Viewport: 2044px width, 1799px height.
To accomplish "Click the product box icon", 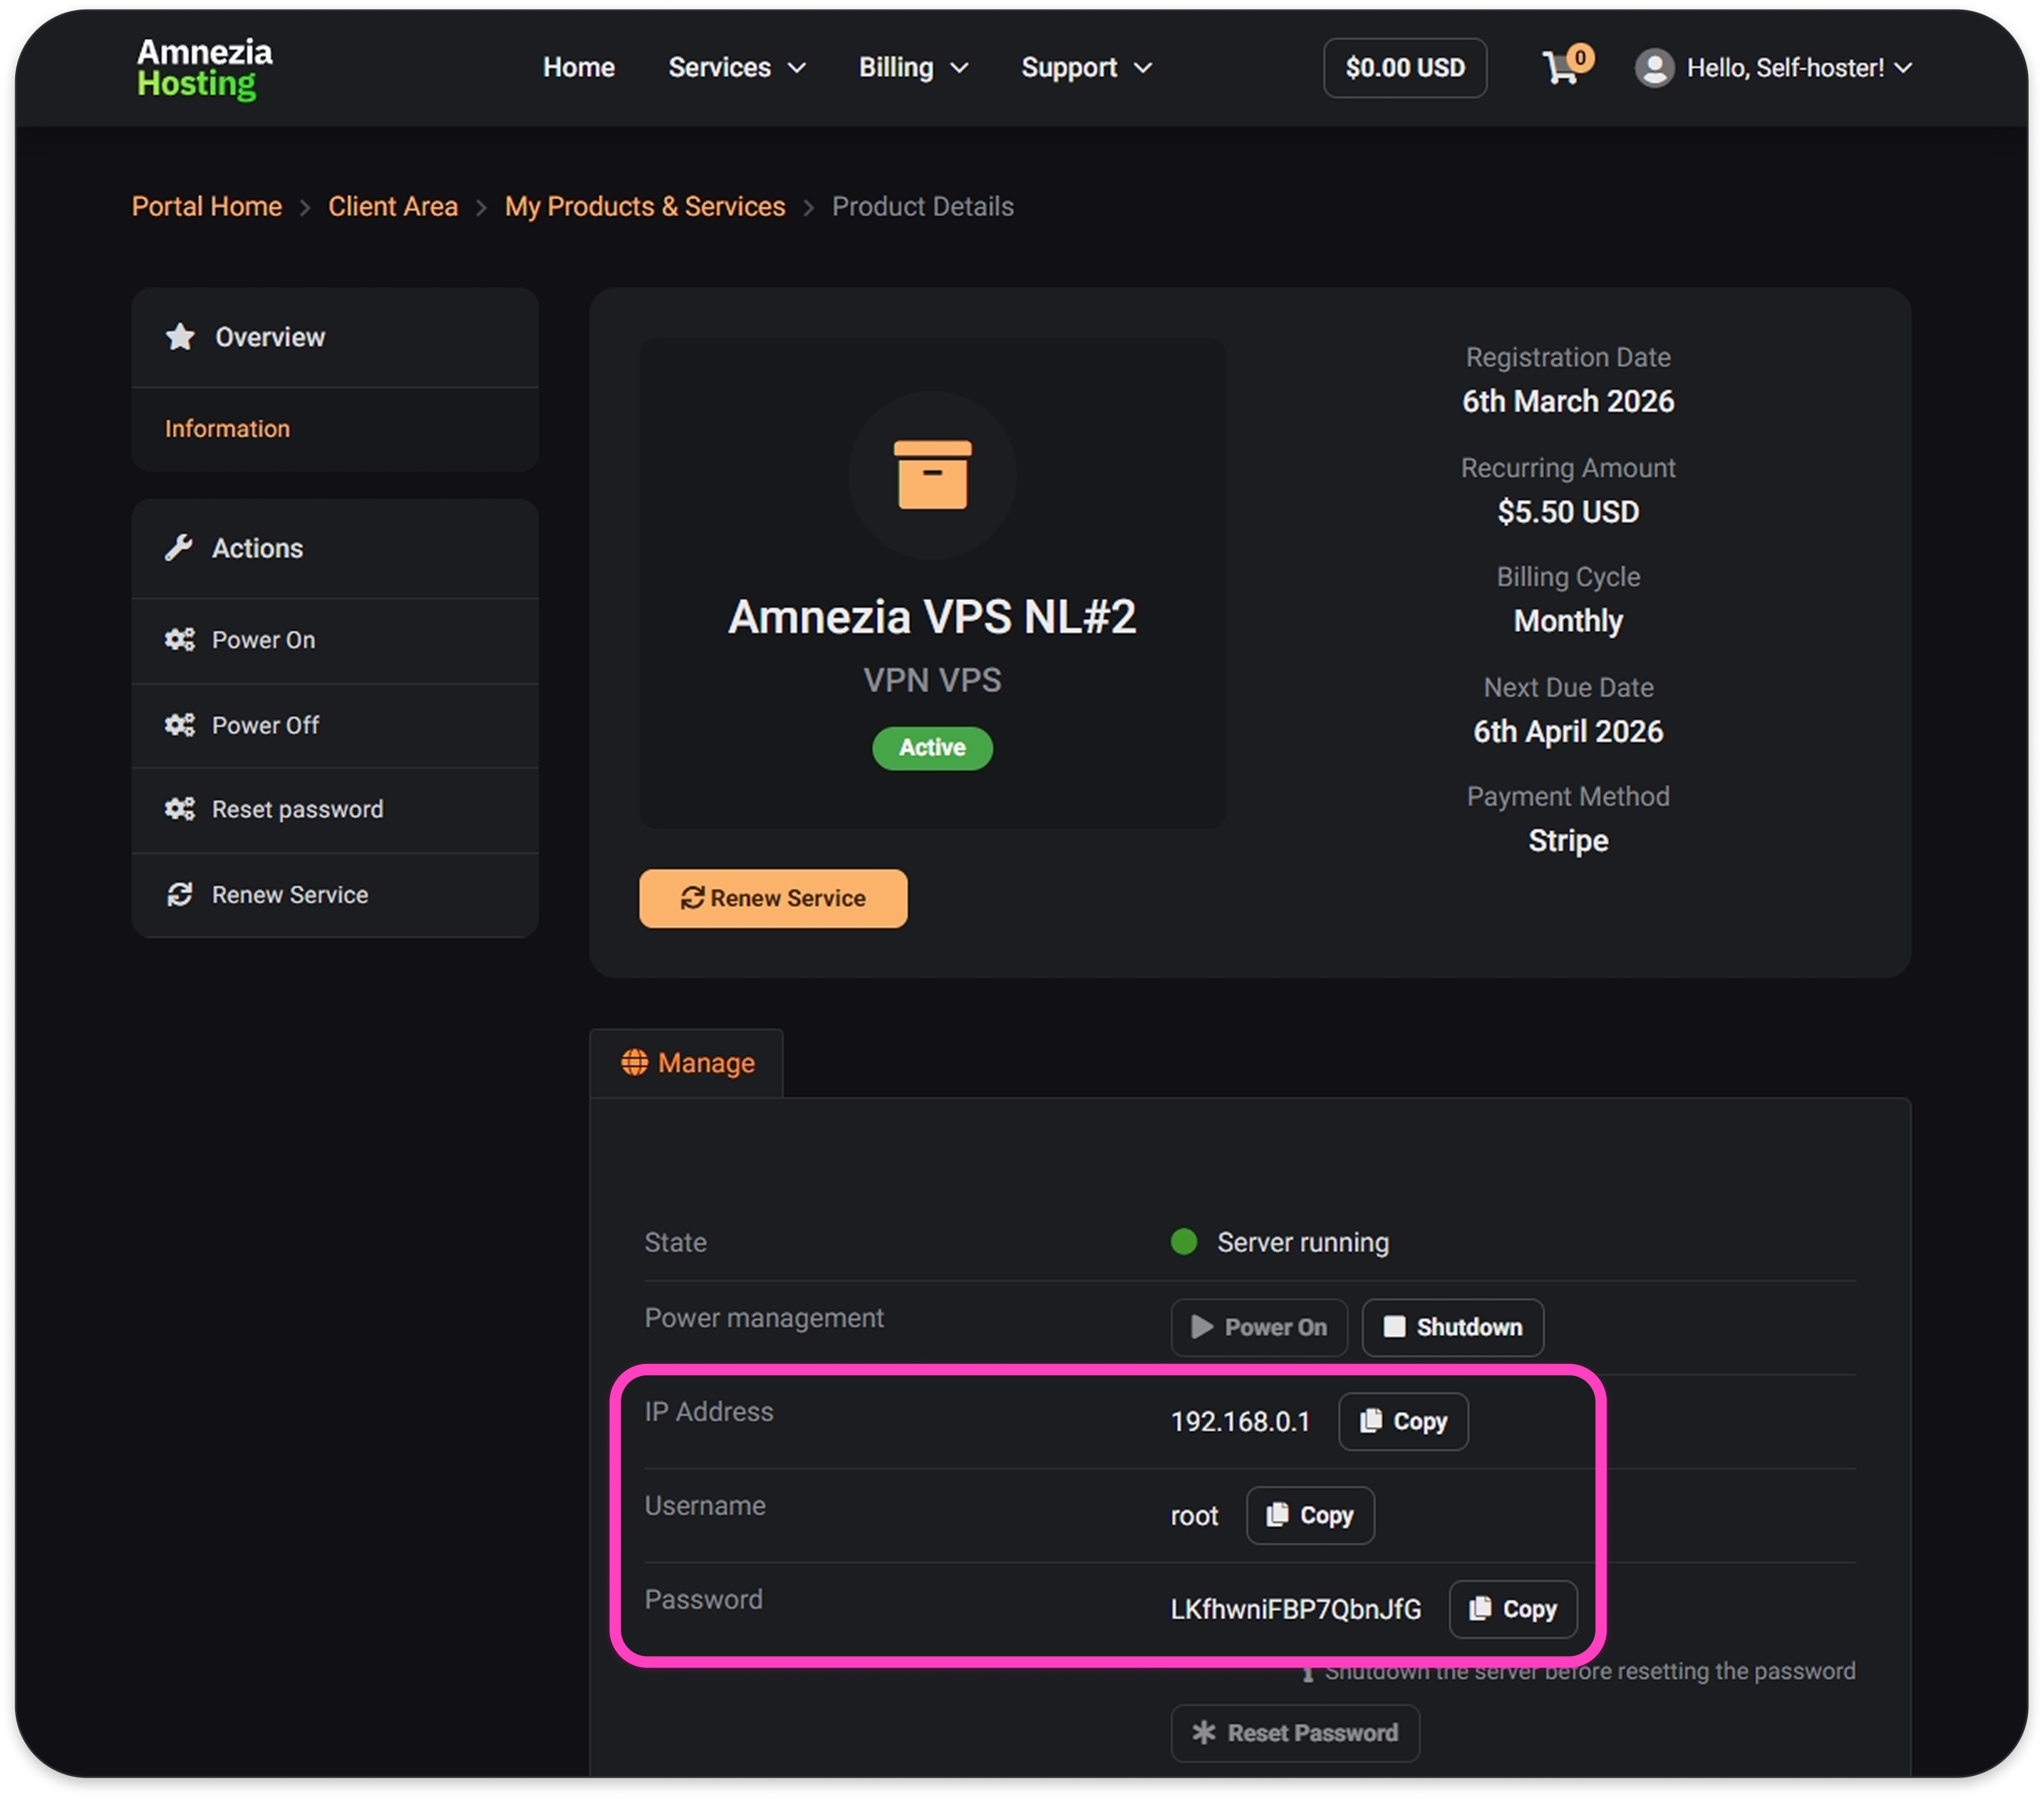I will click(x=932, y=475).
